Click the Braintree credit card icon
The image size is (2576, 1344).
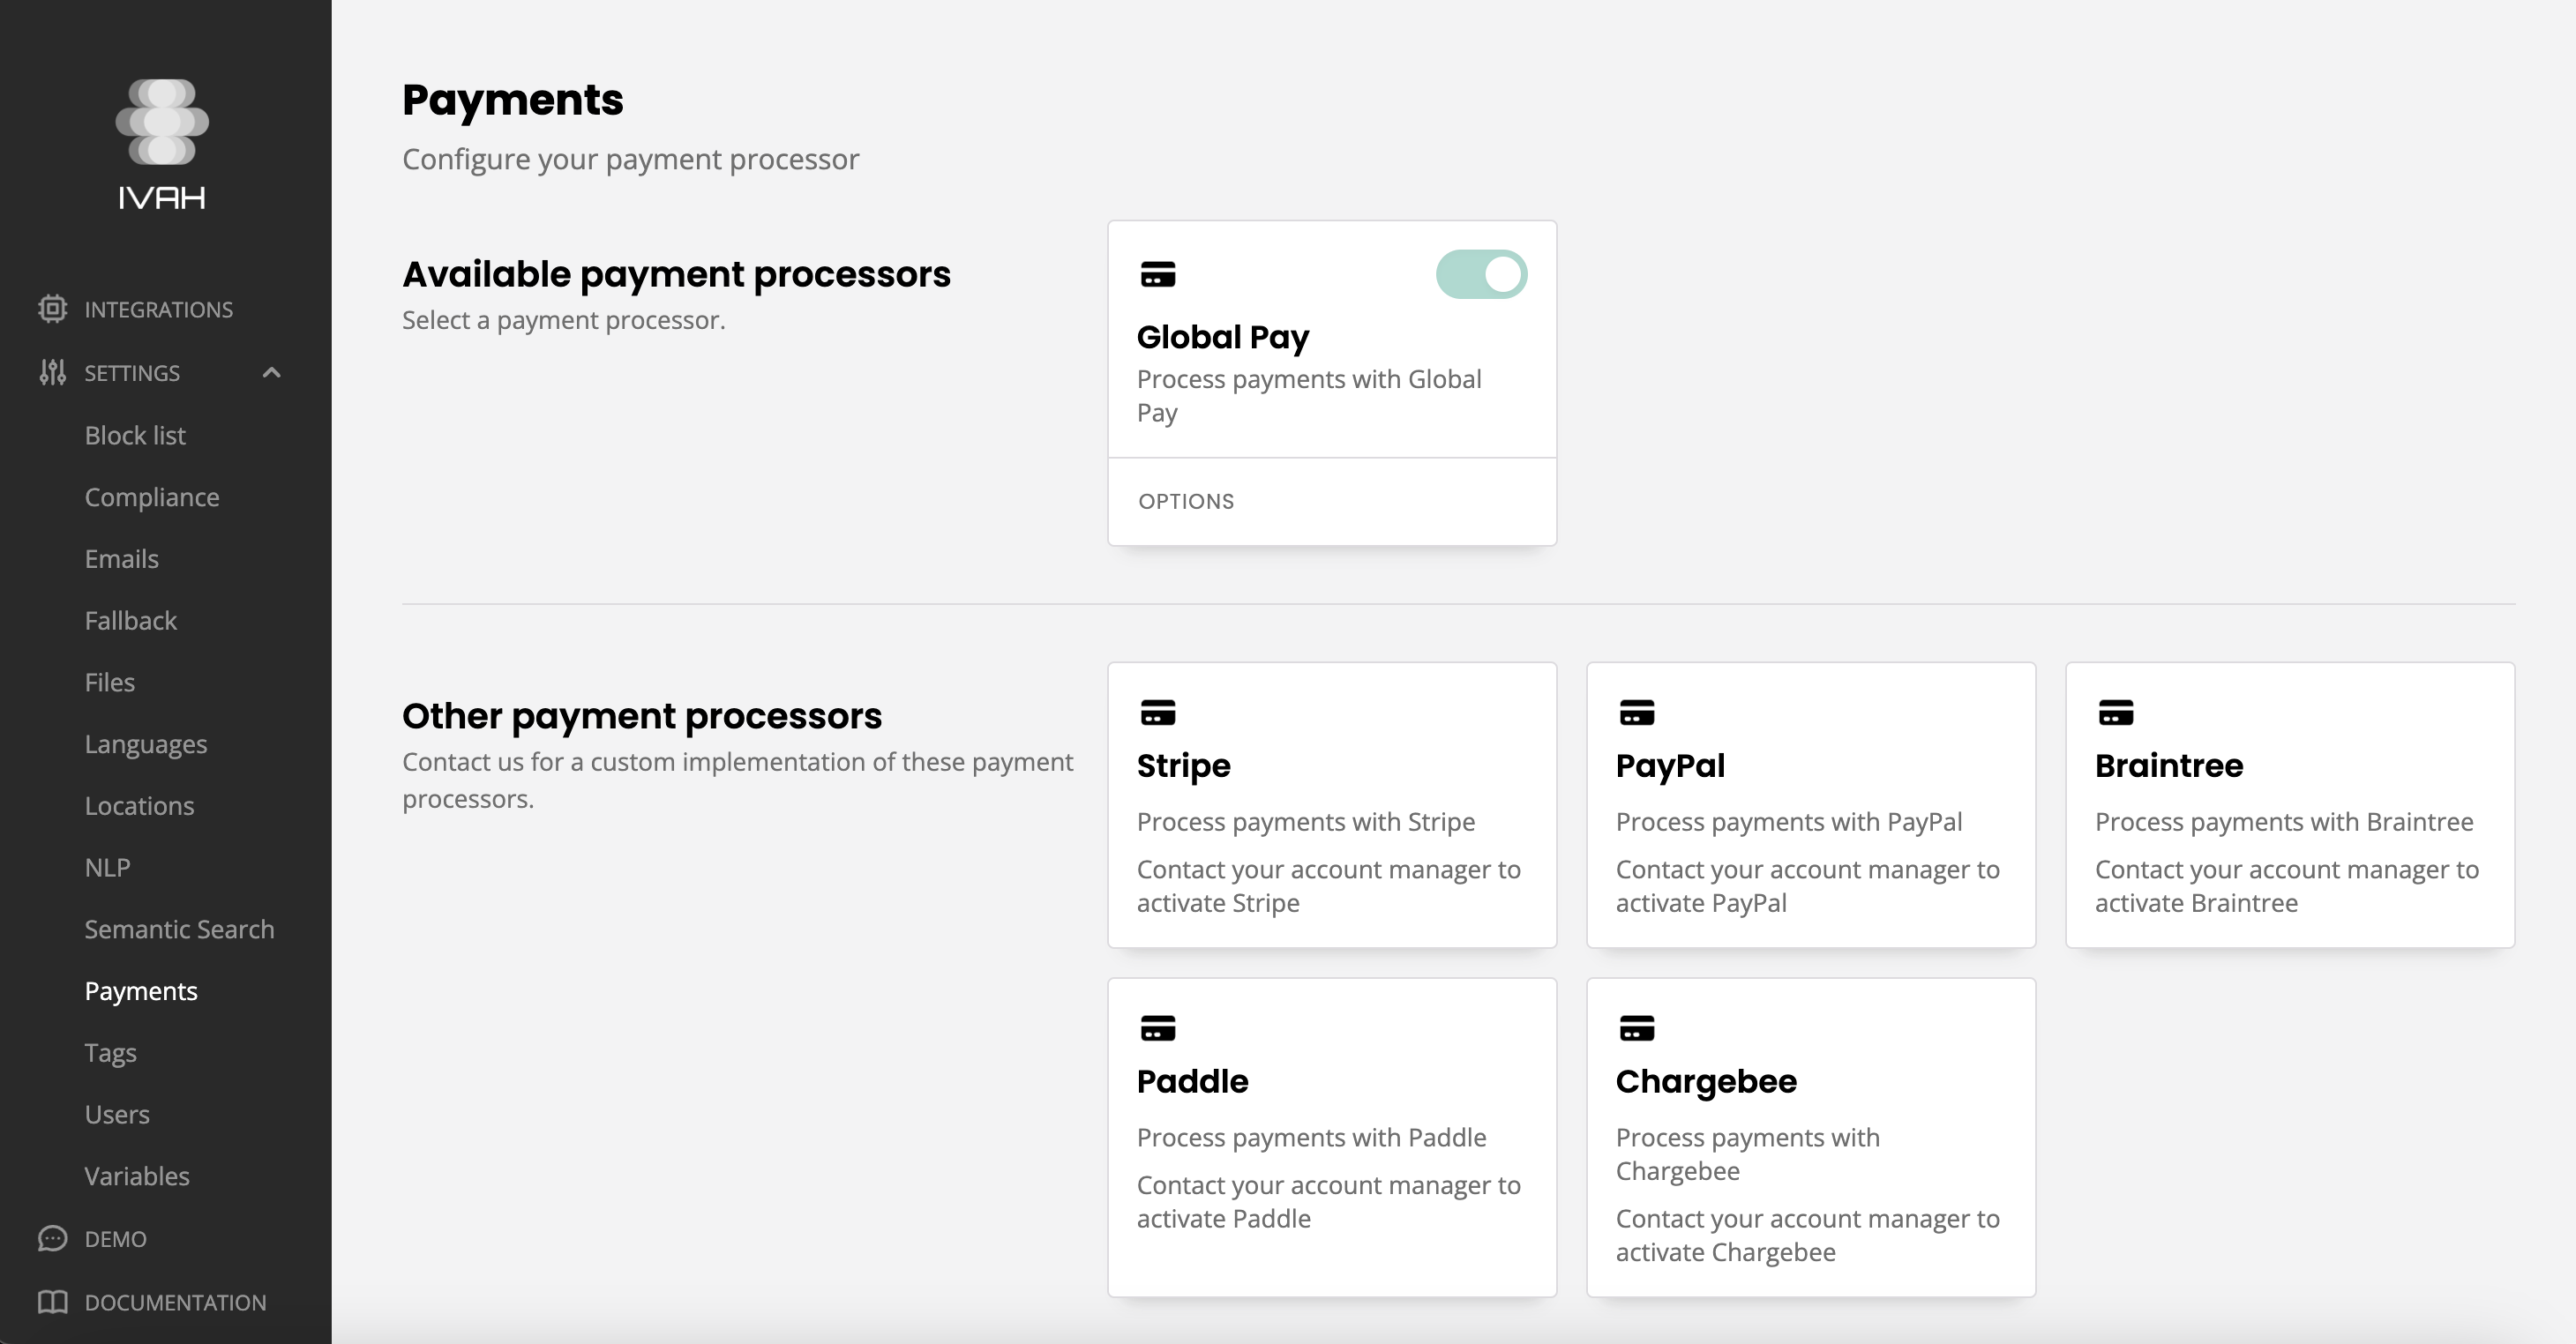[2116, 713]
